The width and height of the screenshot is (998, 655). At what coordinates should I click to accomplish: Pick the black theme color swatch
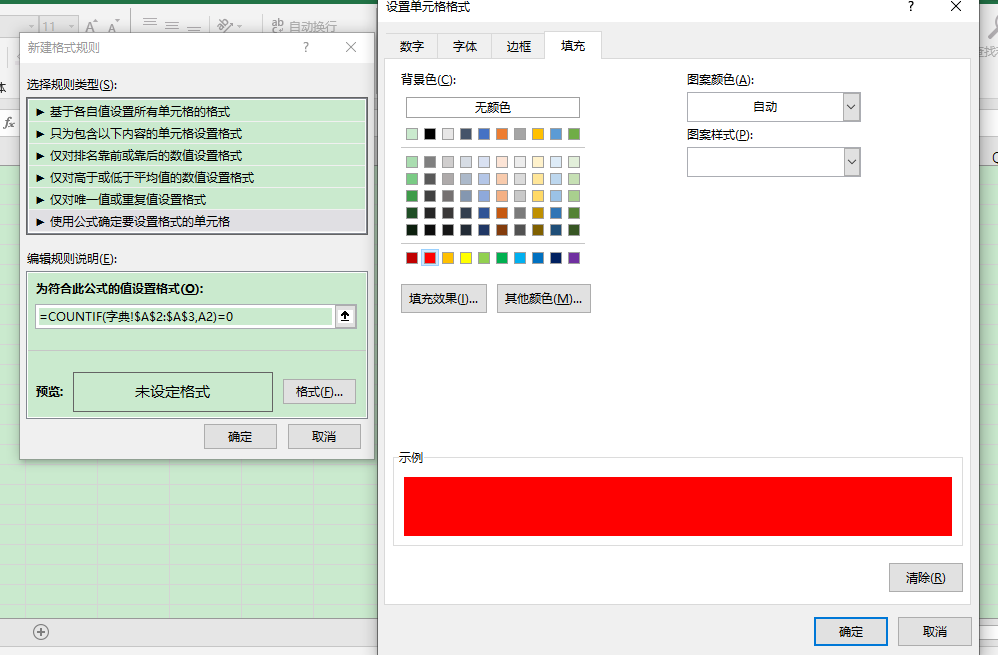[x=430, y=134]
